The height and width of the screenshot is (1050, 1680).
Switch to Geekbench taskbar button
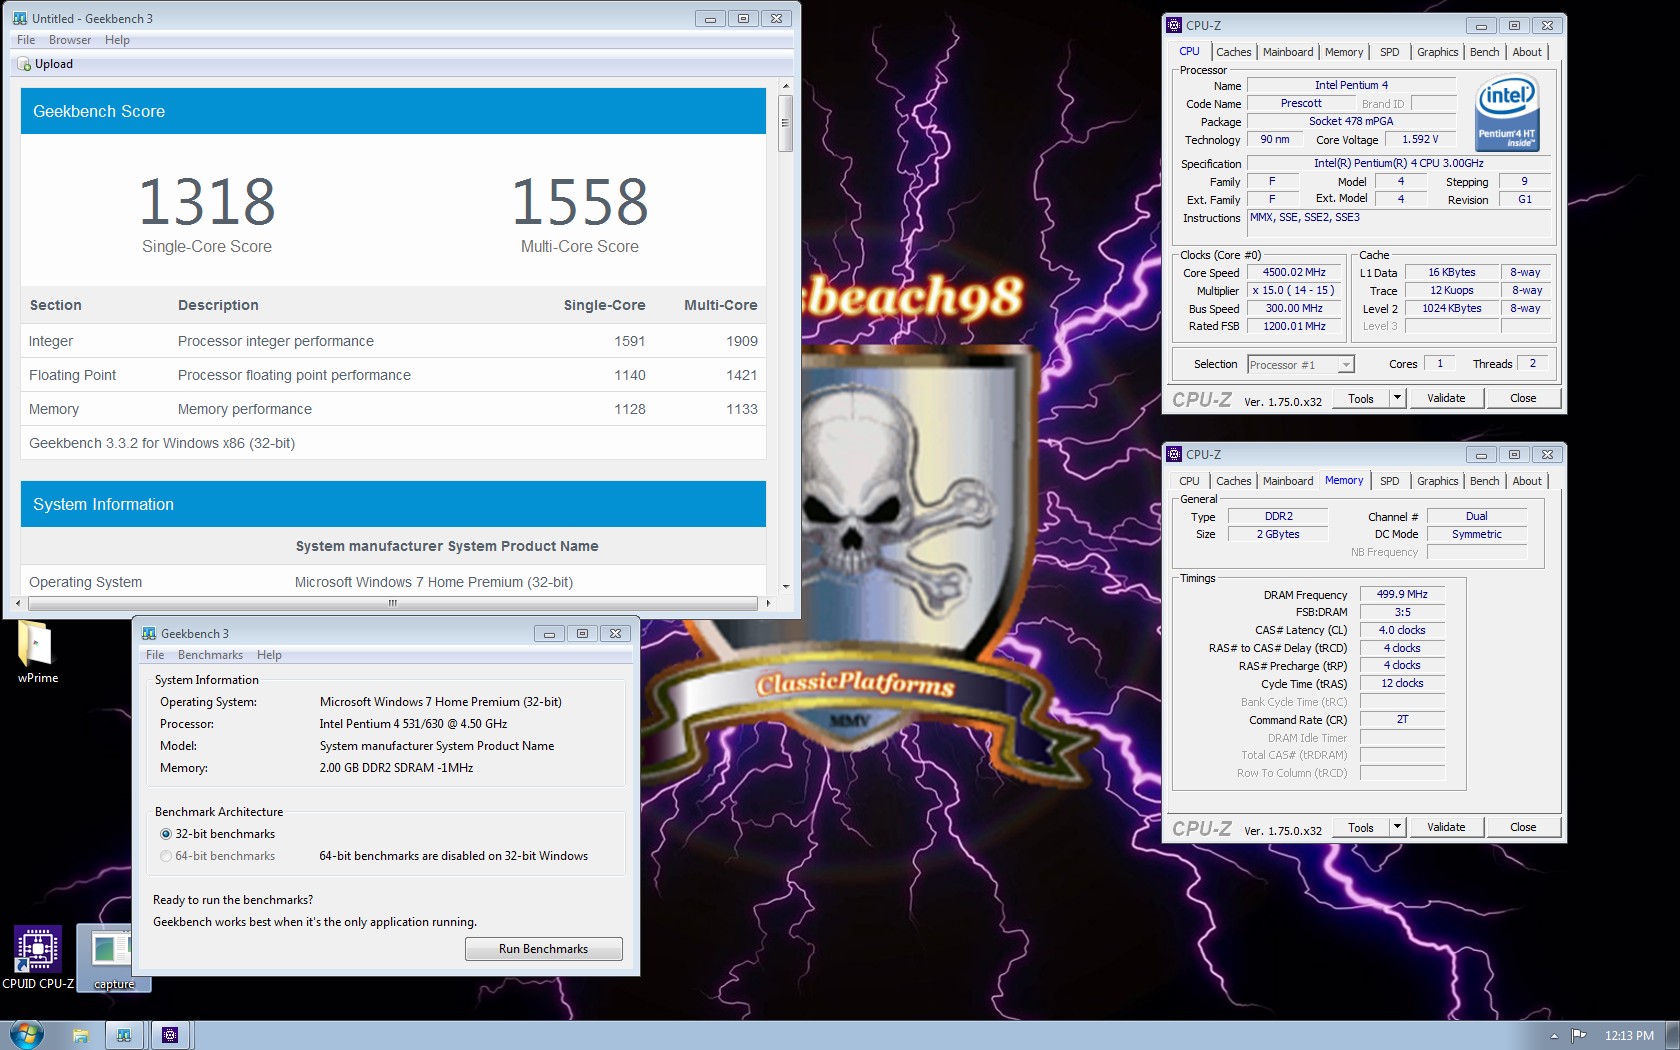(x=124, y=1035)
